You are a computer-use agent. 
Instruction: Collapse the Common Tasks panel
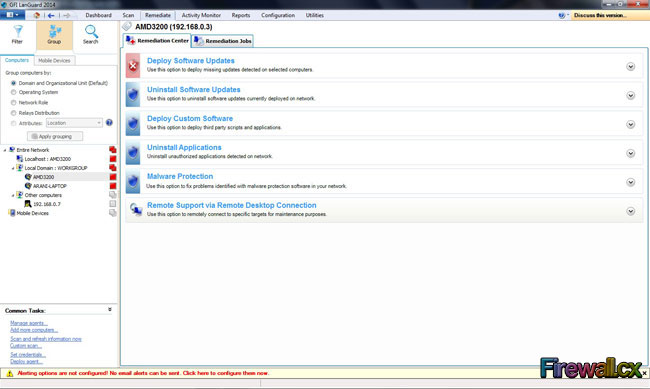[110, 310]
